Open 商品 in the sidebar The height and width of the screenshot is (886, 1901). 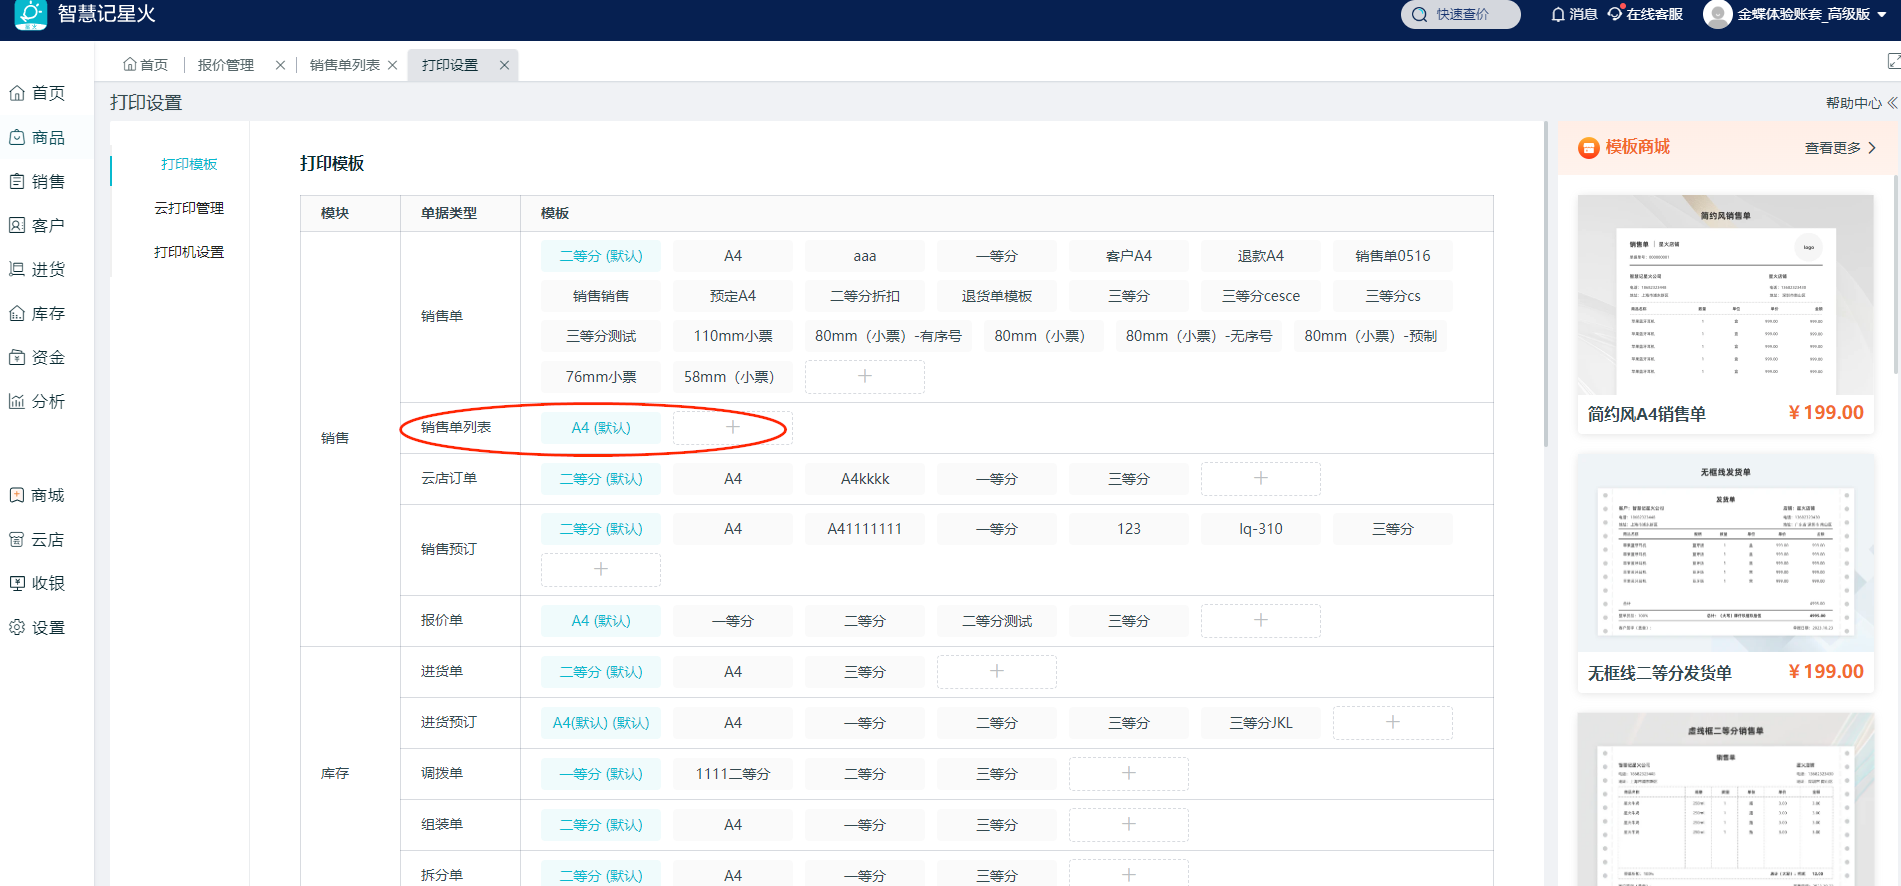point(38,137)
